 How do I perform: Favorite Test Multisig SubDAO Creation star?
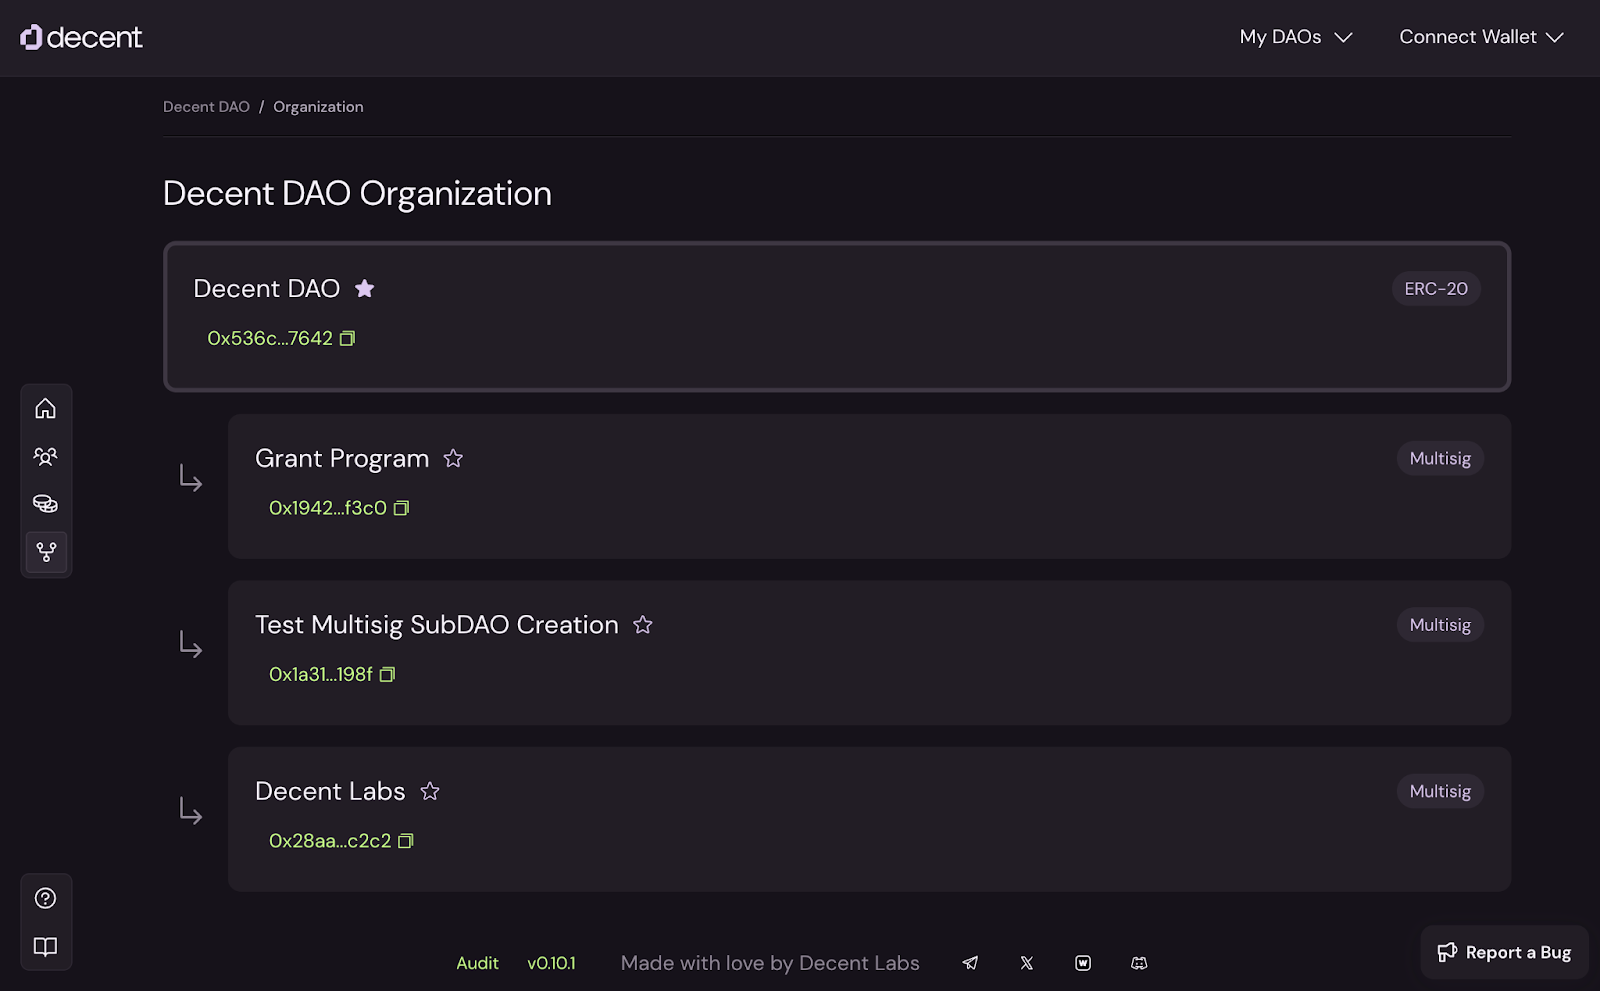click(643, 625)
